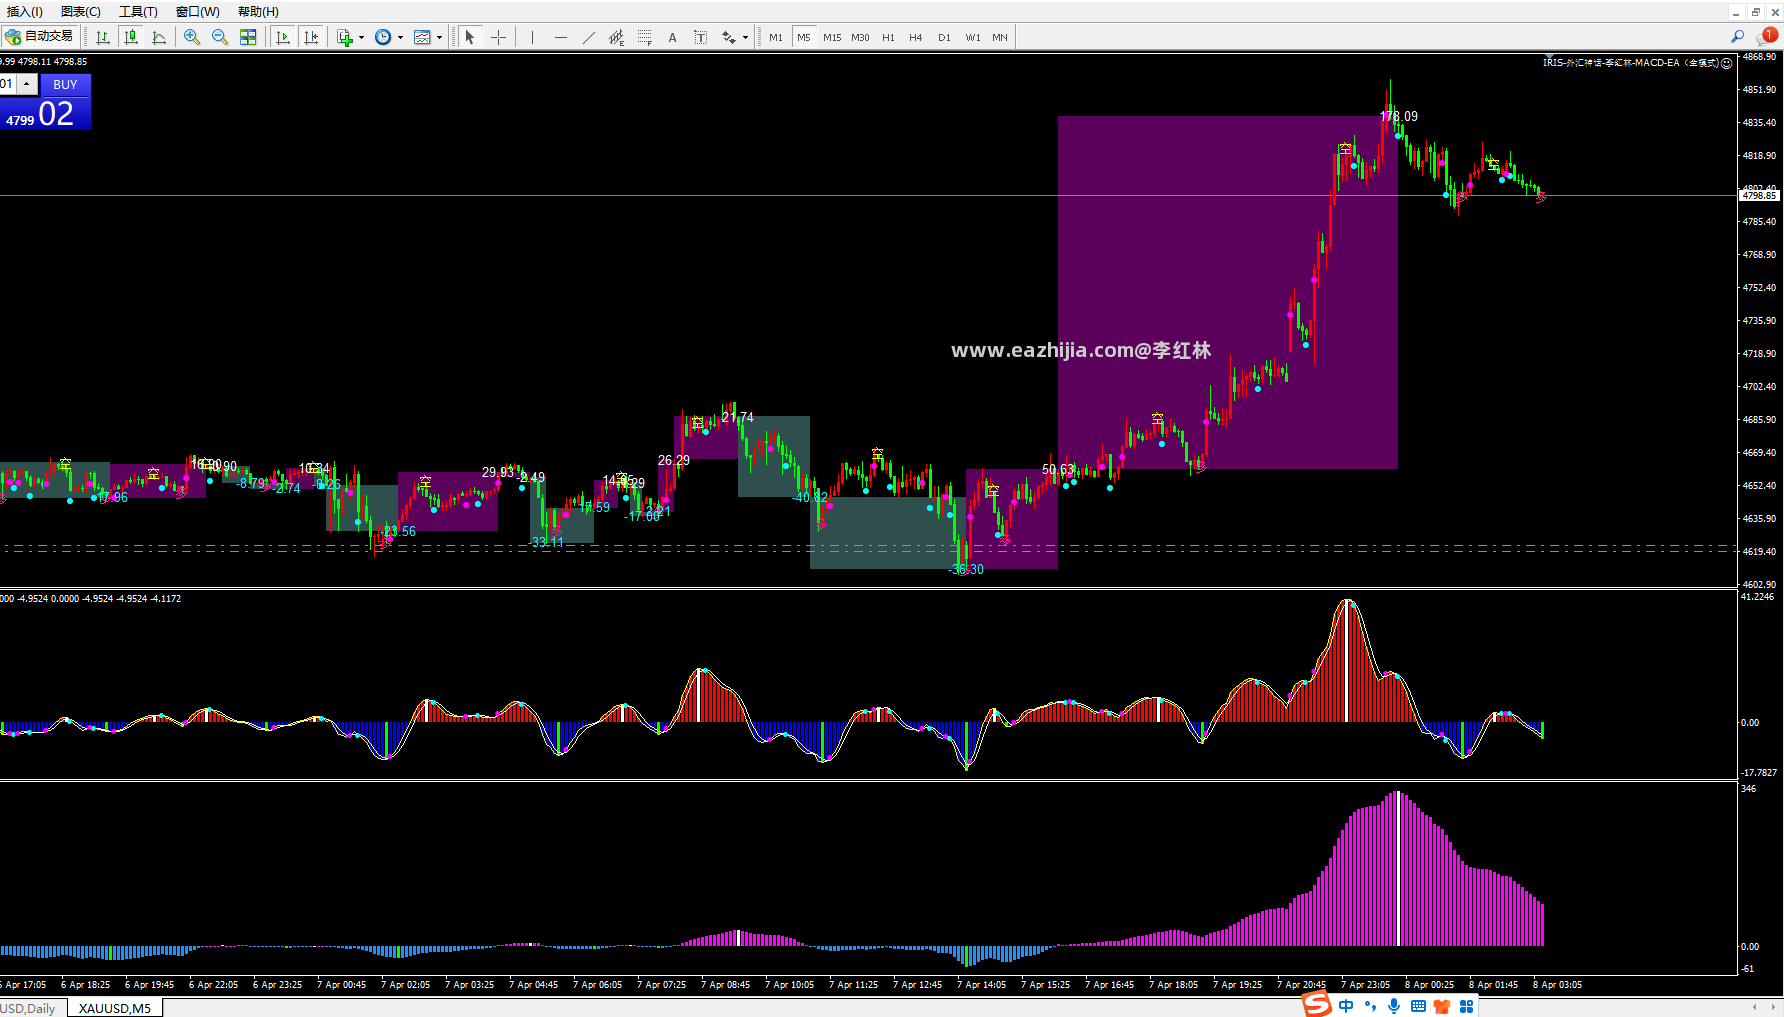Open the 图表(C) menu

point(81,12)
